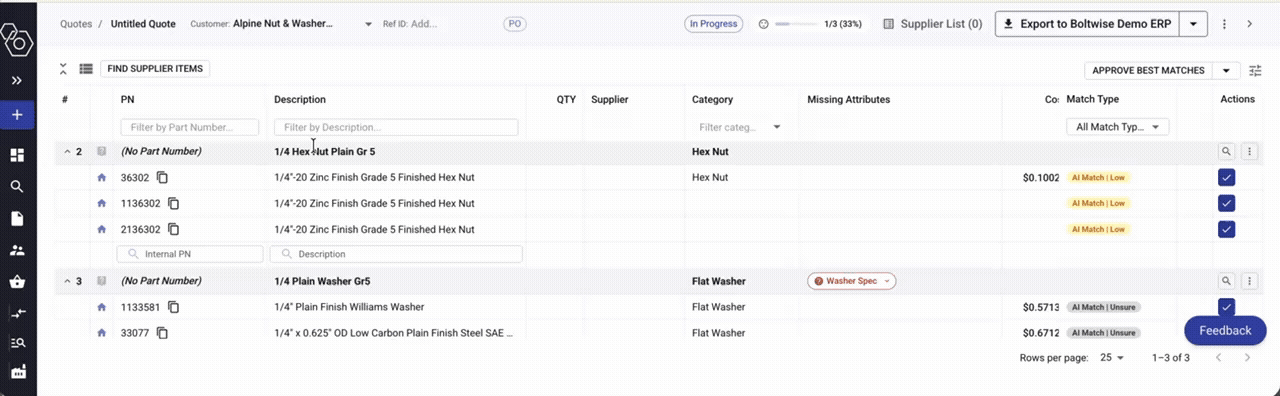Click home icon beside PN 1133581
The width and height of the screenshot is (1280, 396).
click(x=101, y=307)
